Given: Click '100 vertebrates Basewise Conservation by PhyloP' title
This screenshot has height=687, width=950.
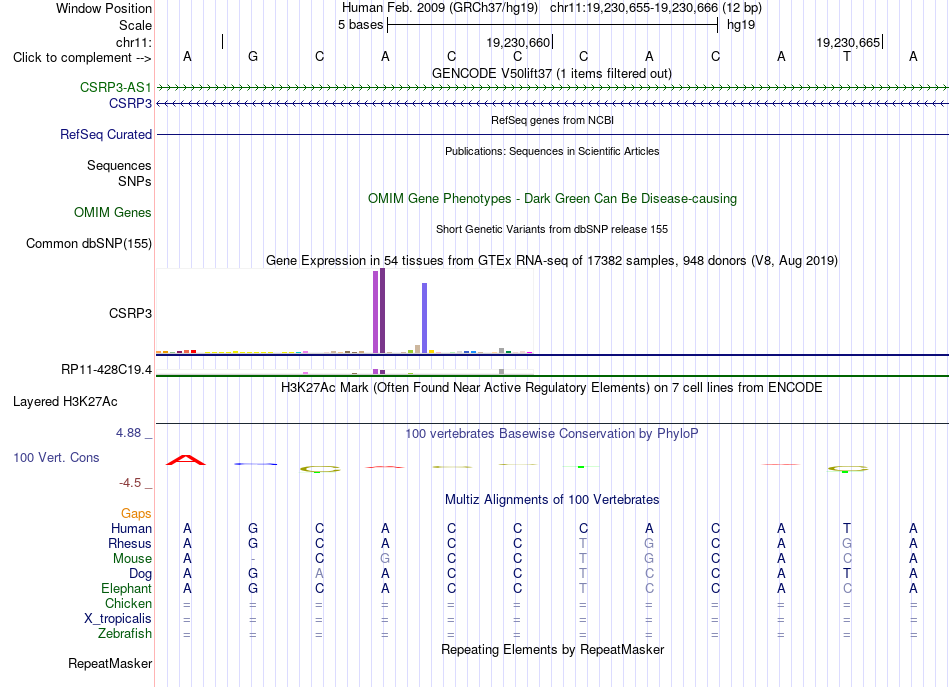Looking at the screenshot, I should [552, 434].
